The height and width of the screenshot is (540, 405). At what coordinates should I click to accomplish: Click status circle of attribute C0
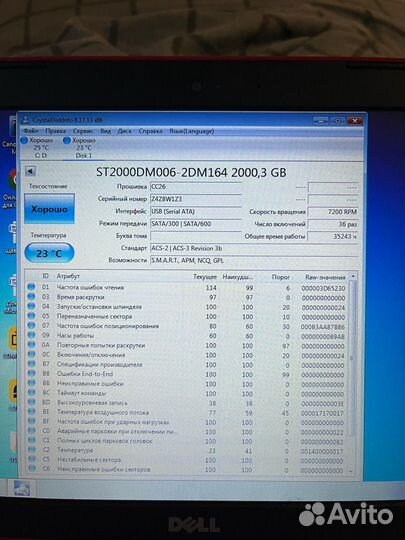pyautogui.click(x=31, y=430)
